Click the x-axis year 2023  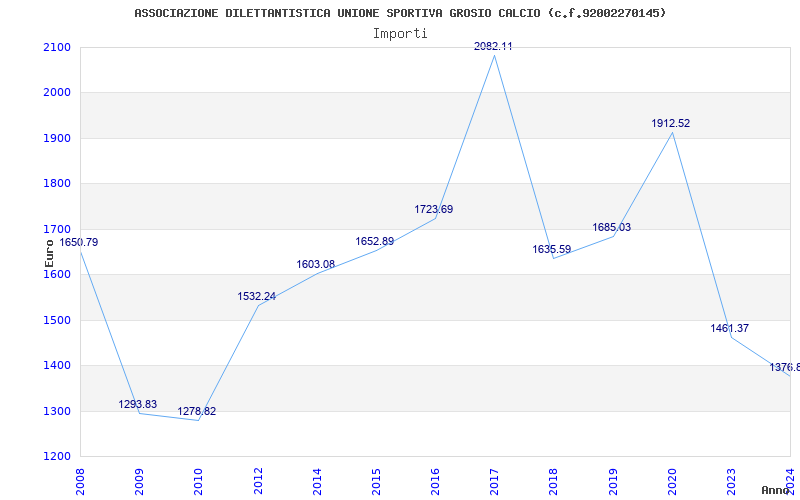pyautogui.click(x=732, y=482)
